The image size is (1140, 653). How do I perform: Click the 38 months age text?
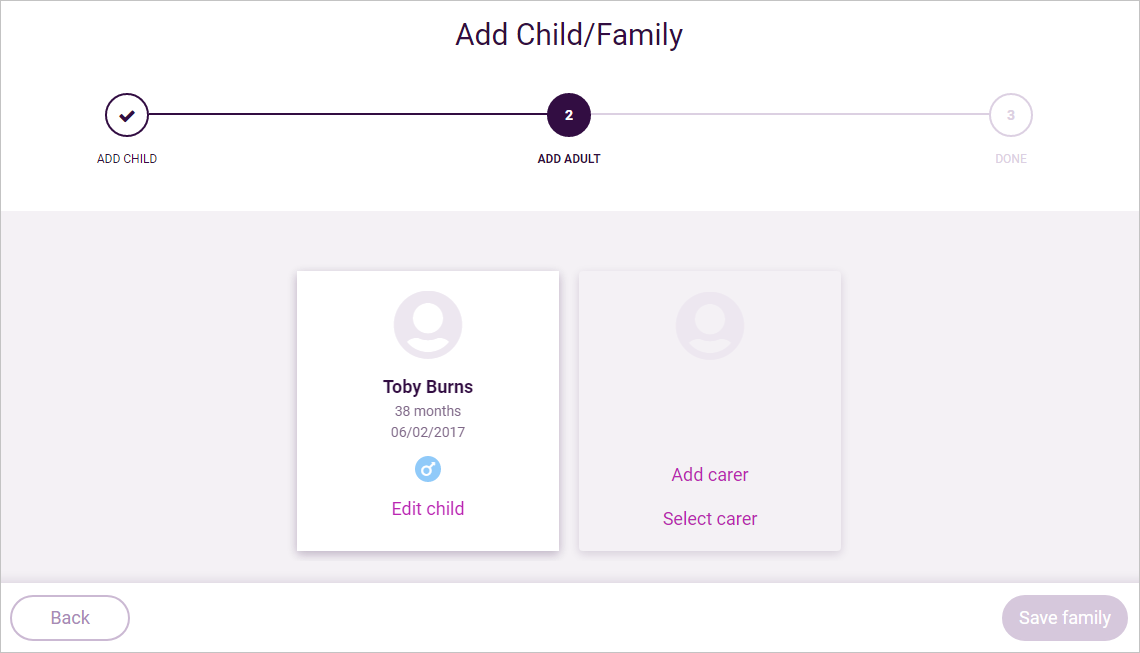428,411
